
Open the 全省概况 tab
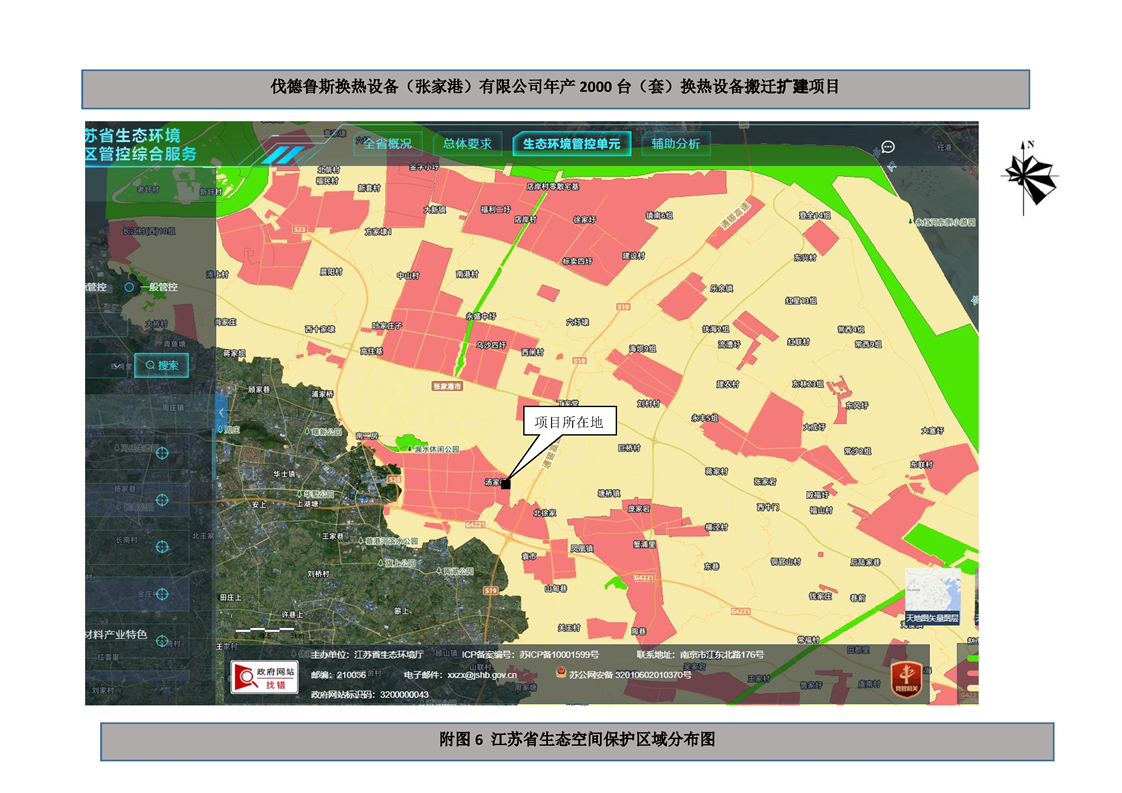pos(386,144)
